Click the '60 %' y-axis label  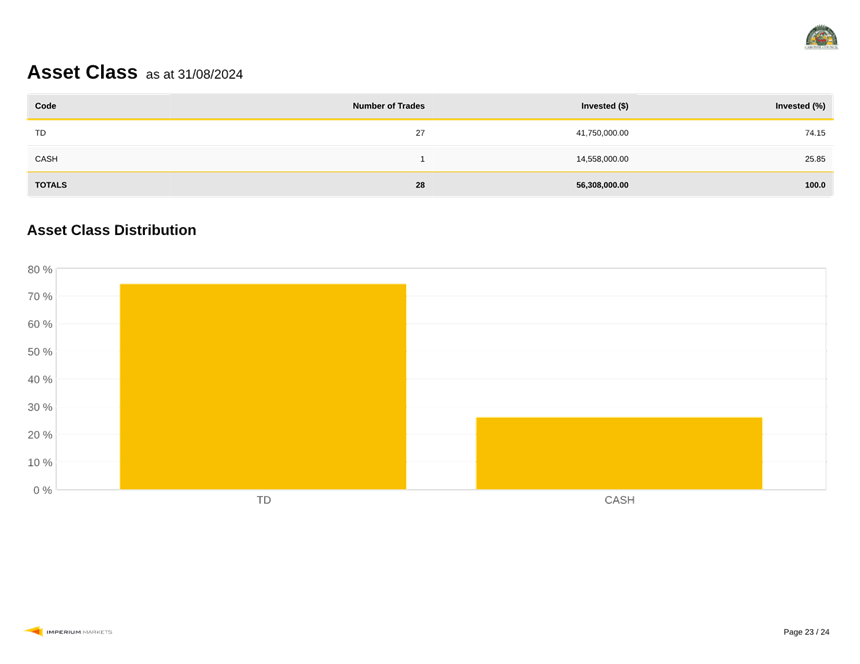click(40, 324)
